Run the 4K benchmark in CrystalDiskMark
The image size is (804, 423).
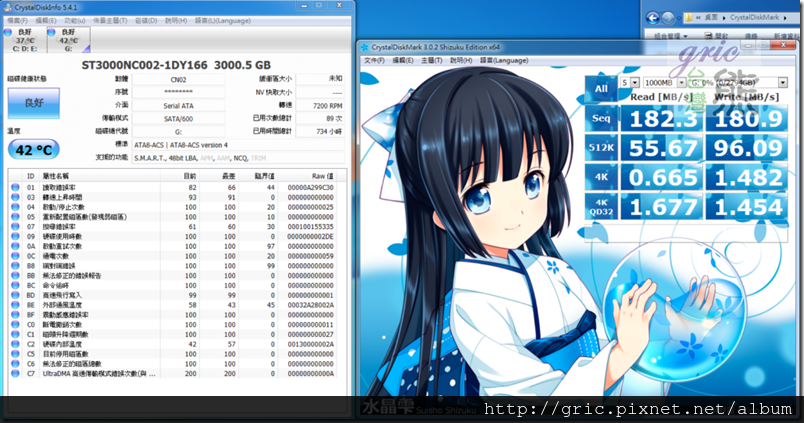[601, 177]
